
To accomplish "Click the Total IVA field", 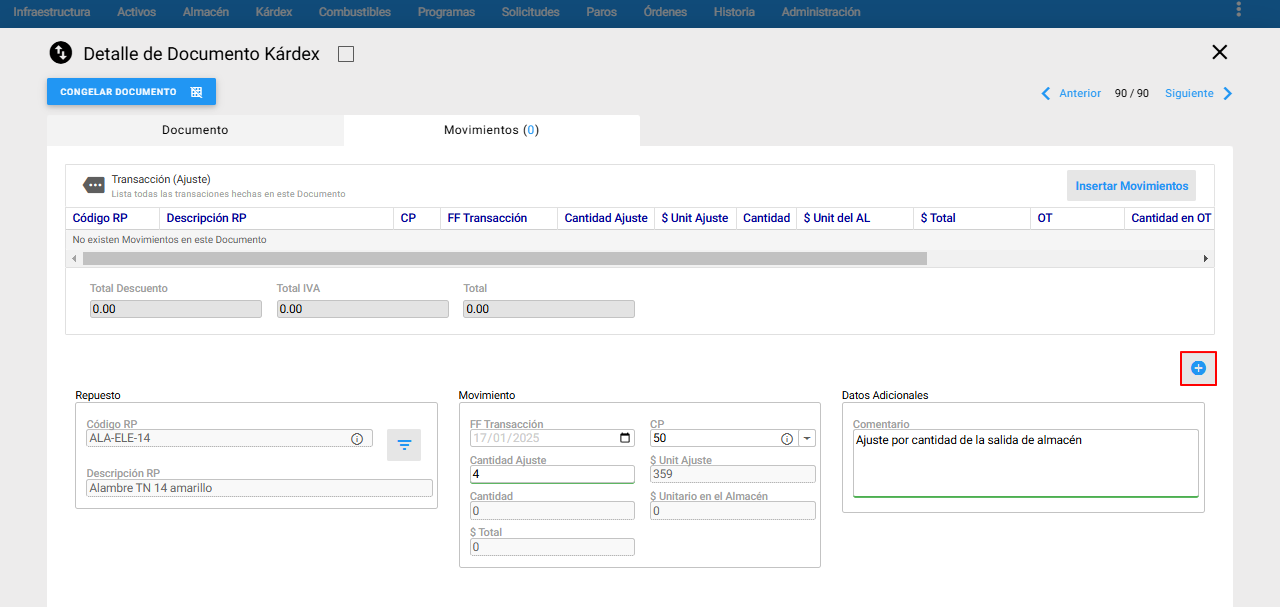I will 363,309.
